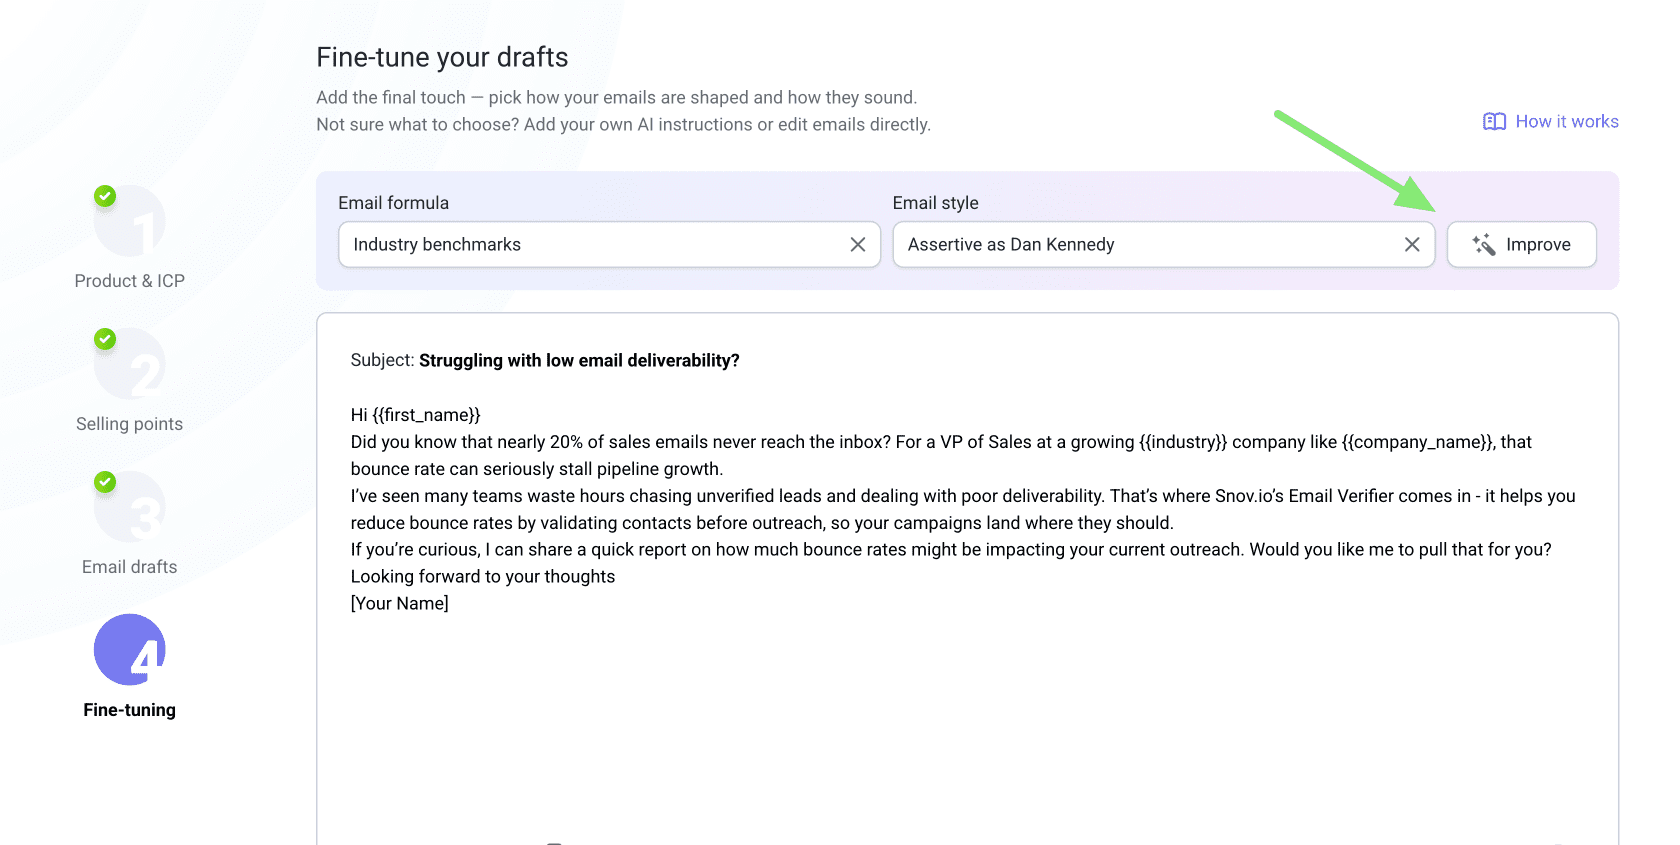Select the purple step 4 circle

point(130,650)
